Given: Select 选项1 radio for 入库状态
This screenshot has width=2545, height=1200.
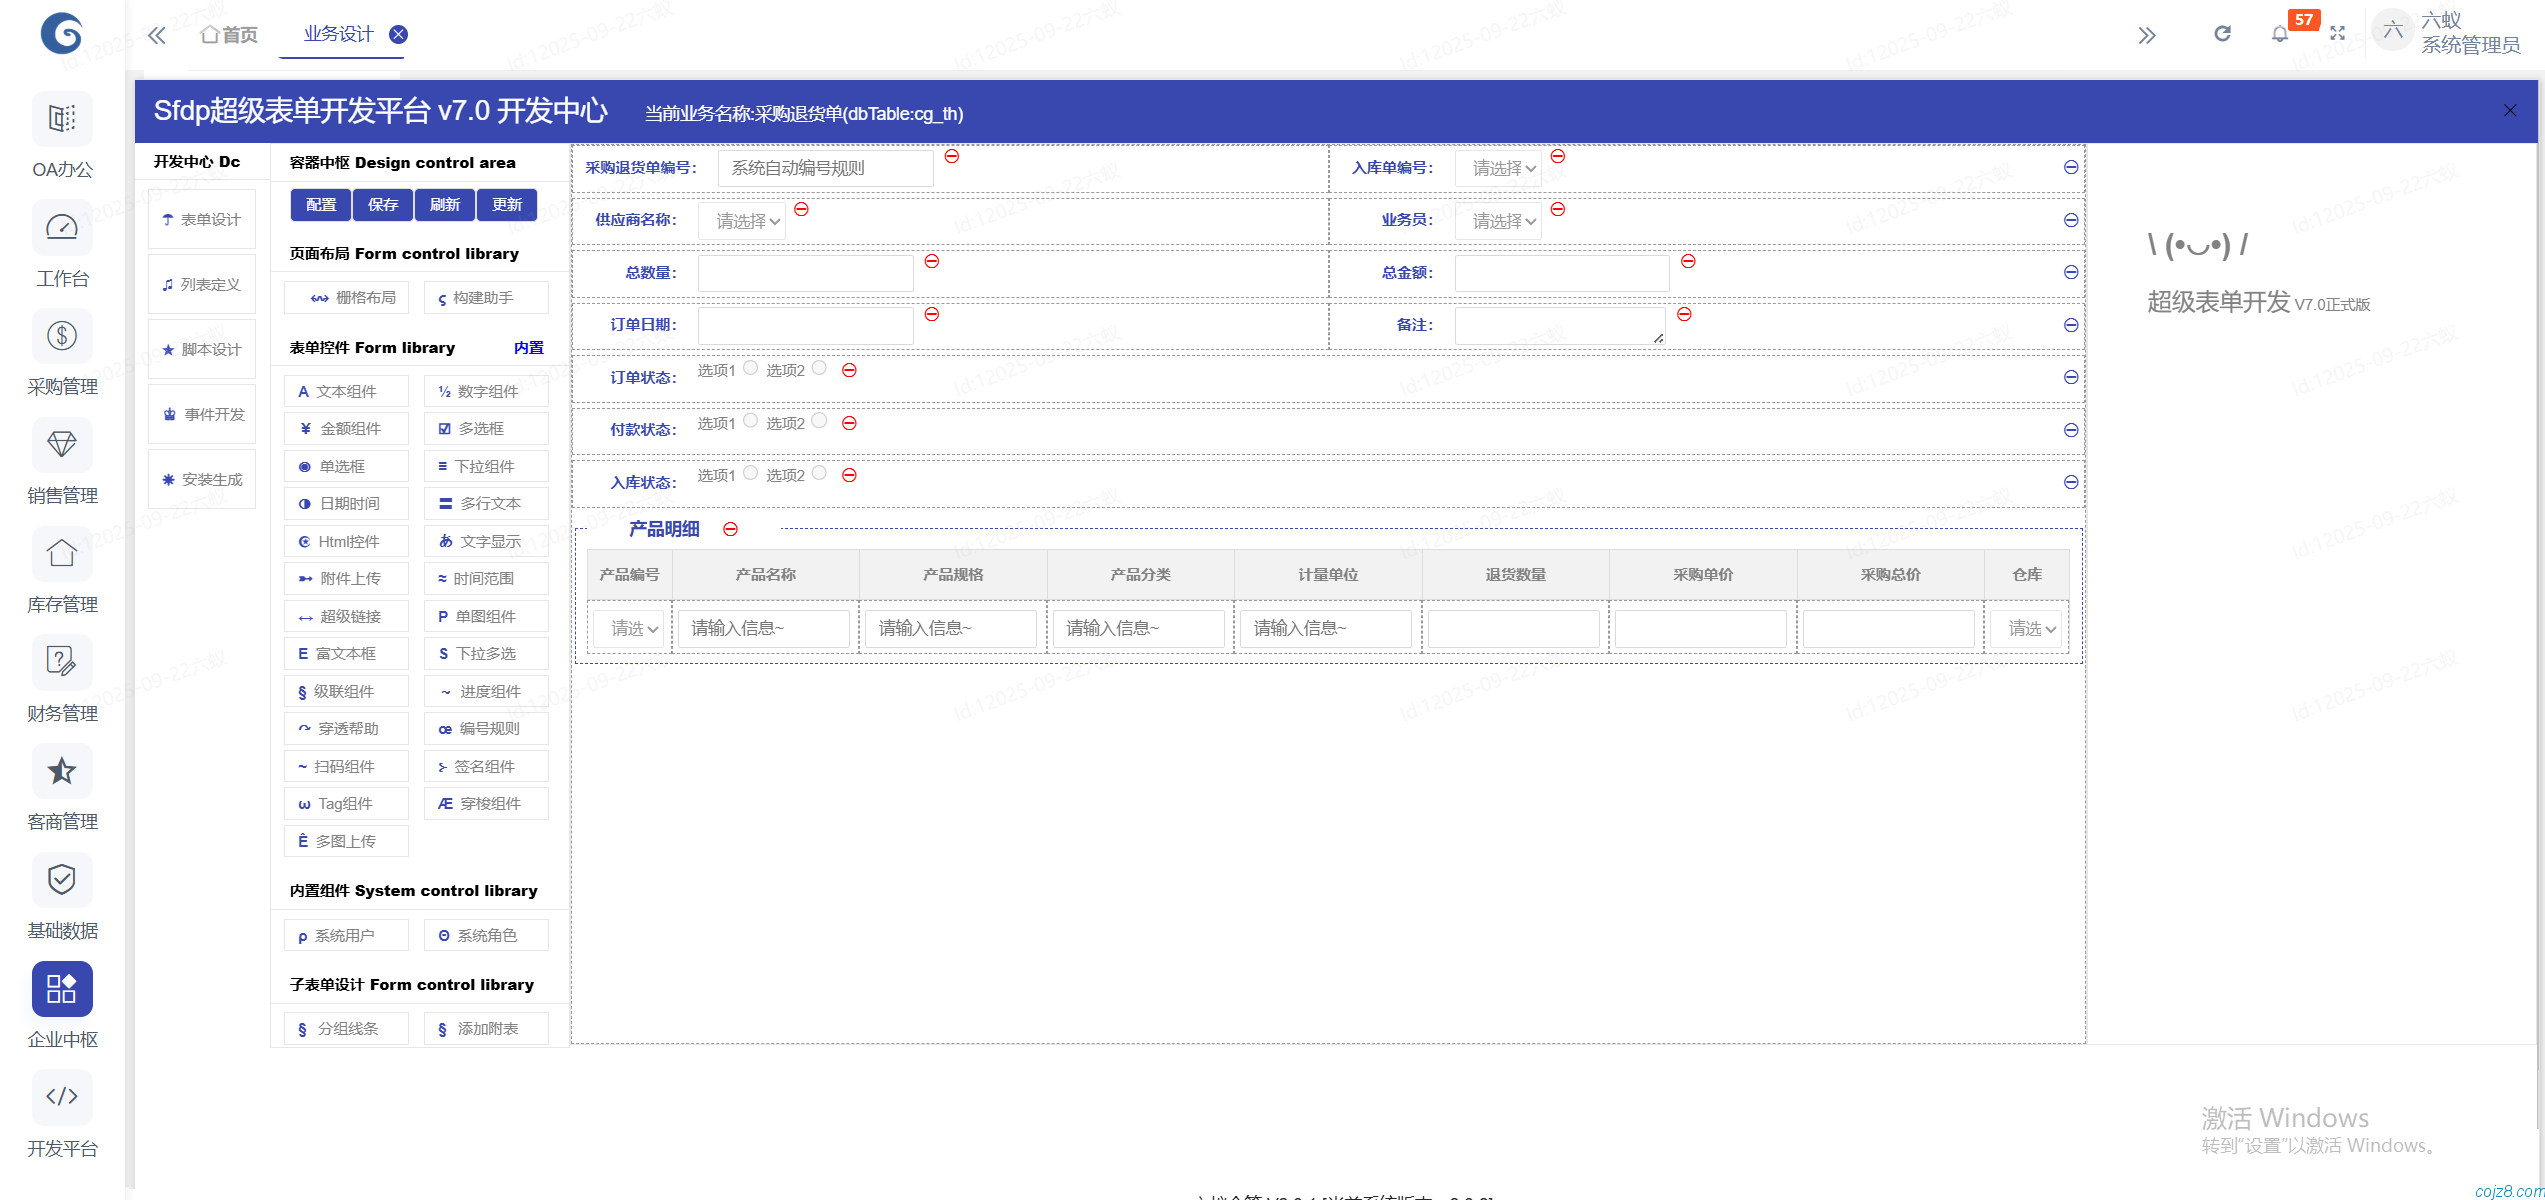Looking at the screenshot, I should 751,473.
